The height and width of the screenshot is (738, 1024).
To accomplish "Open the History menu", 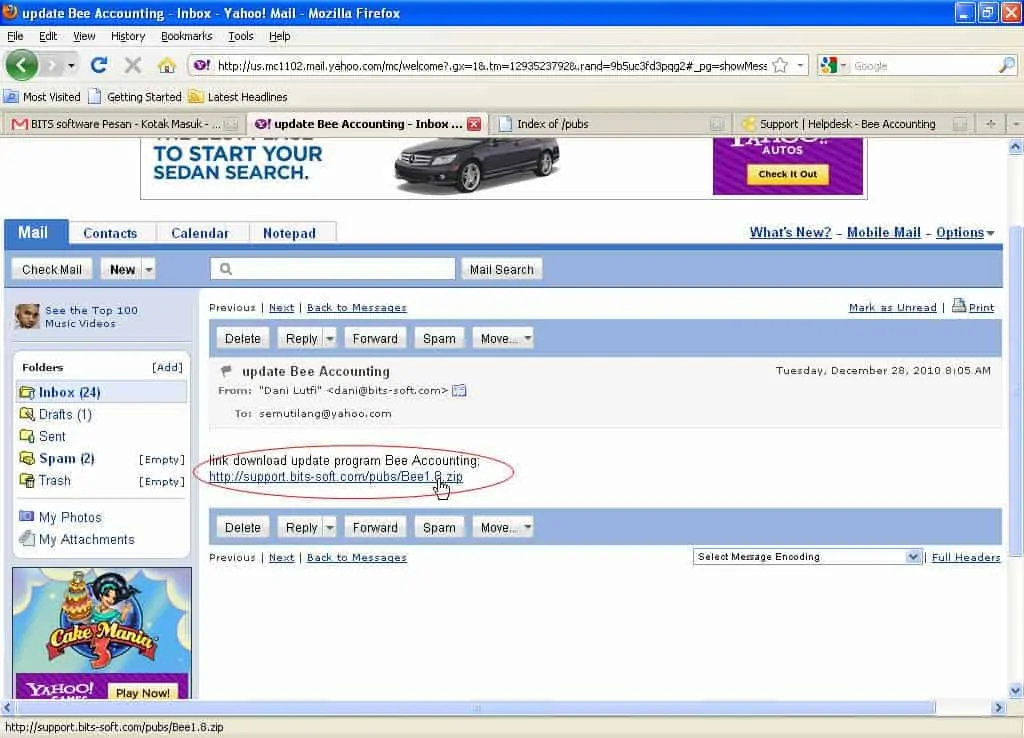I will click(x=128, y=36).
